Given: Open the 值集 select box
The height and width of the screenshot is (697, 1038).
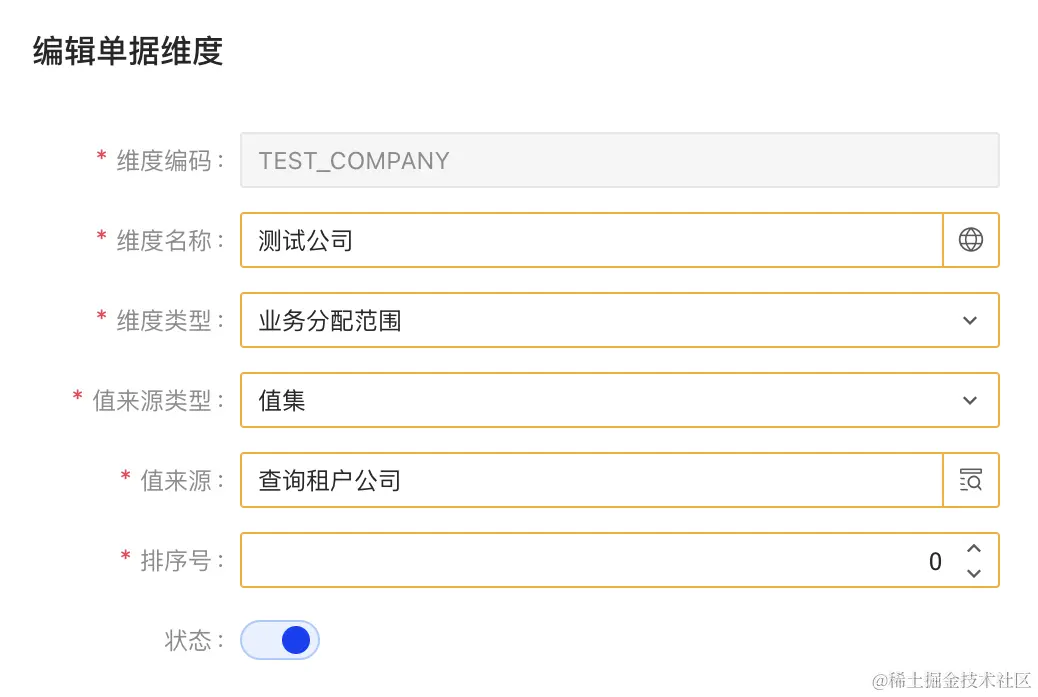Looking at the screenshot, I should 620,400.
